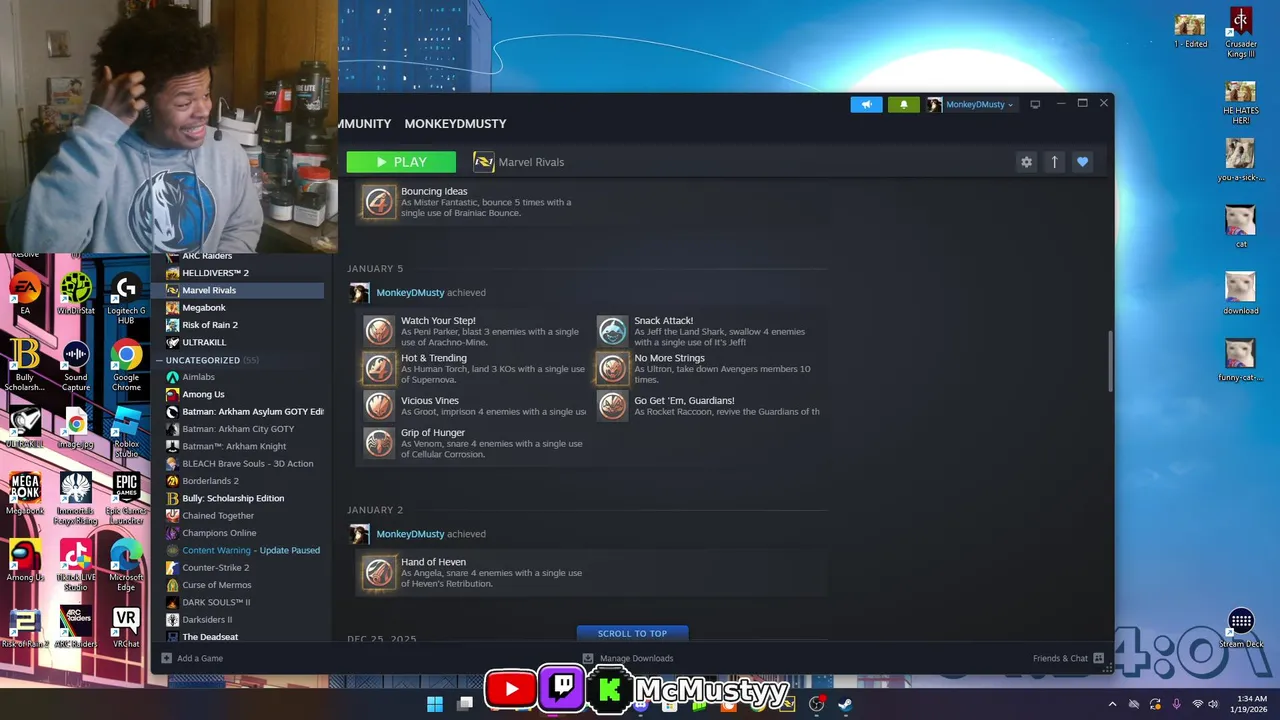Screen dimensions: 1280x720
Task: Click the green PLAY button
Action: 401,162
